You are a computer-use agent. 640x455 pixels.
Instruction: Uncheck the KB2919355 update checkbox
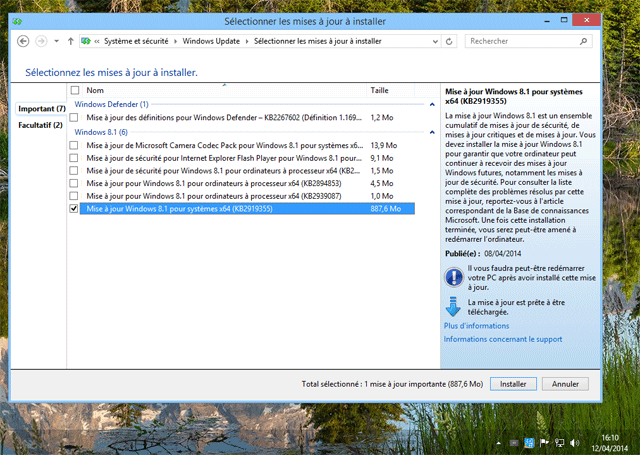tap(73, 209)
